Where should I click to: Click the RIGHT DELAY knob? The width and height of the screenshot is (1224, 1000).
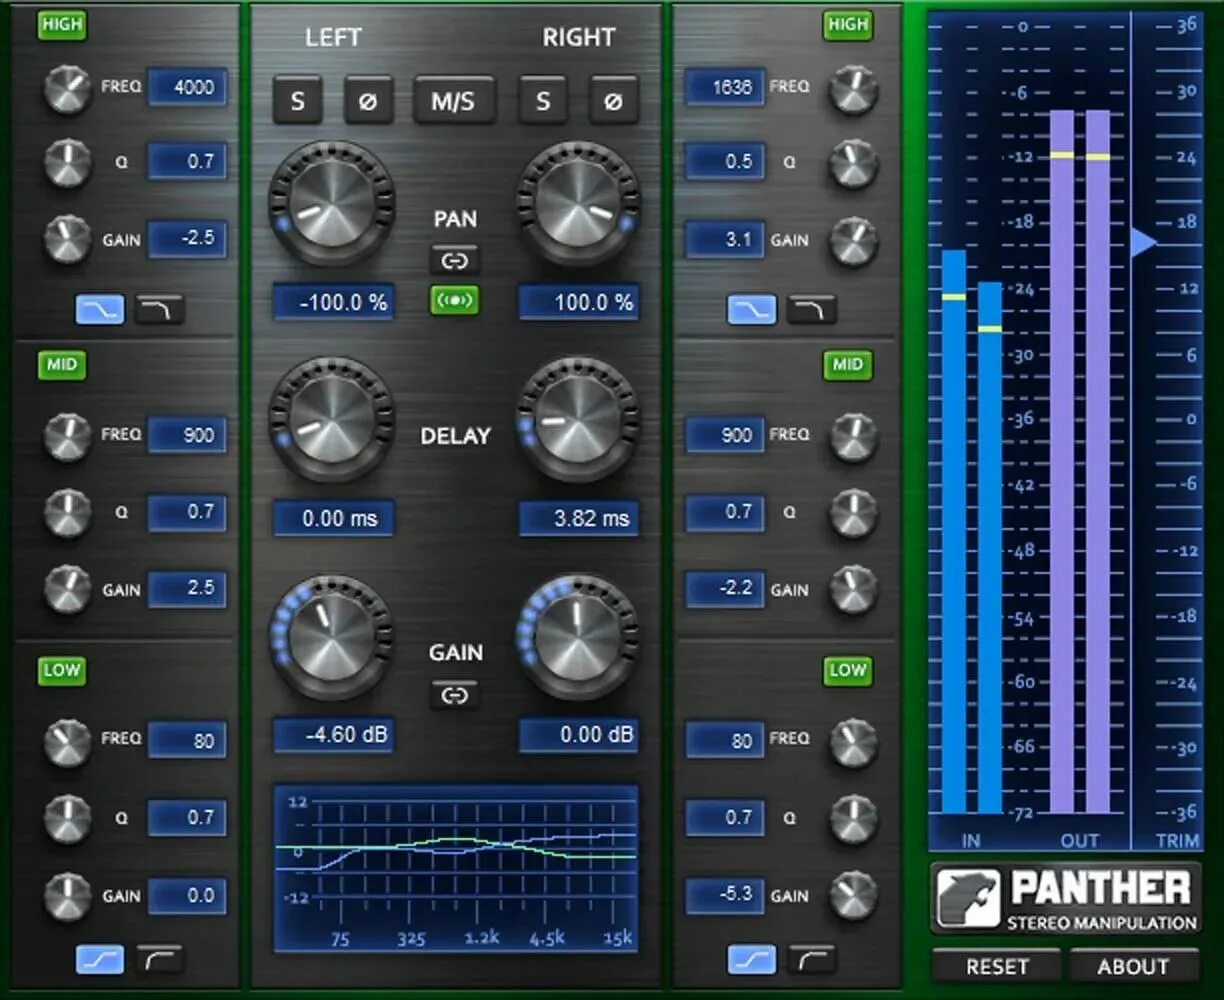coord(578,419)
